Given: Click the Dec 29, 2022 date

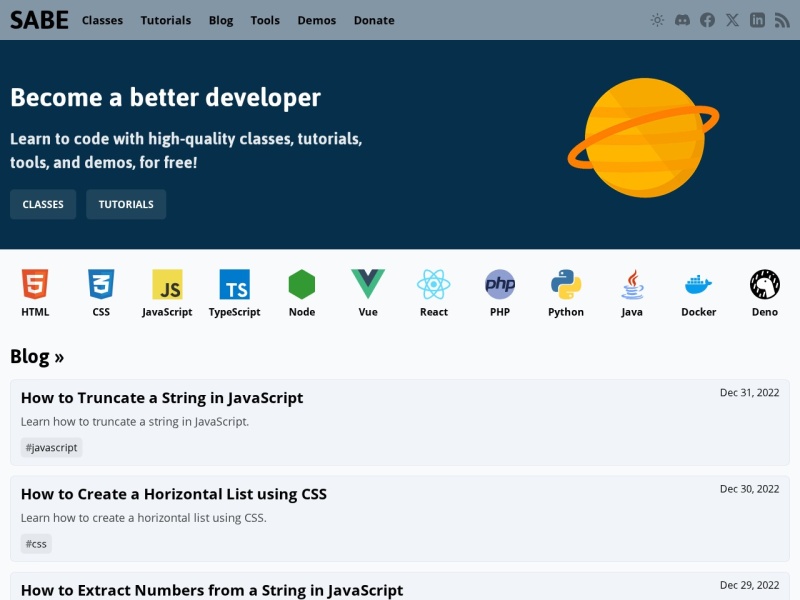Looking at the screenshot, I should (x=749, y=585).
